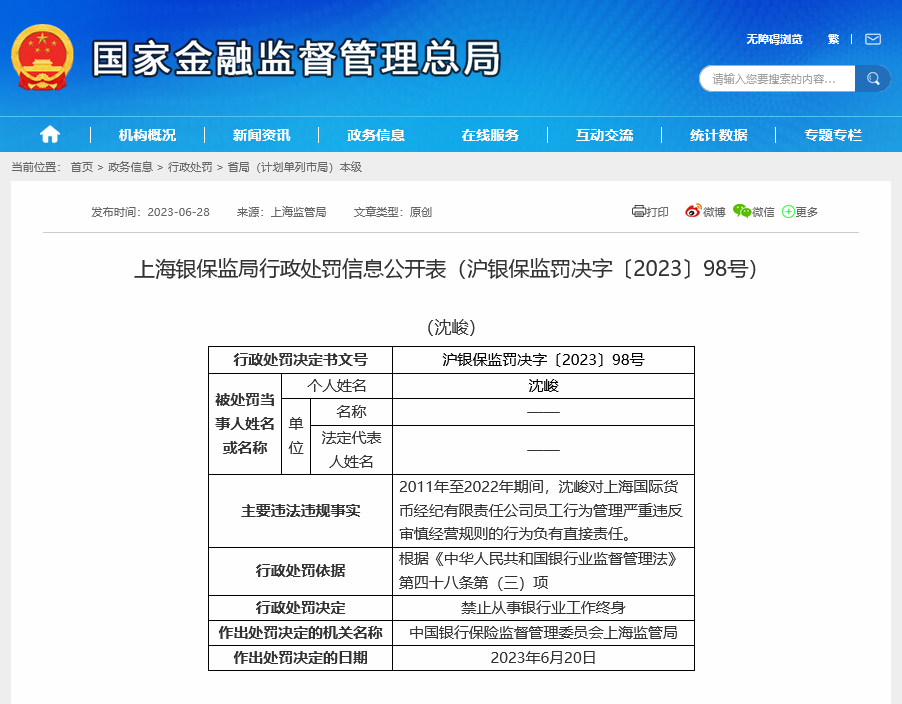The image size is (902, 704).
Task: Select the document number cell in table
Action: click(543, 360)
